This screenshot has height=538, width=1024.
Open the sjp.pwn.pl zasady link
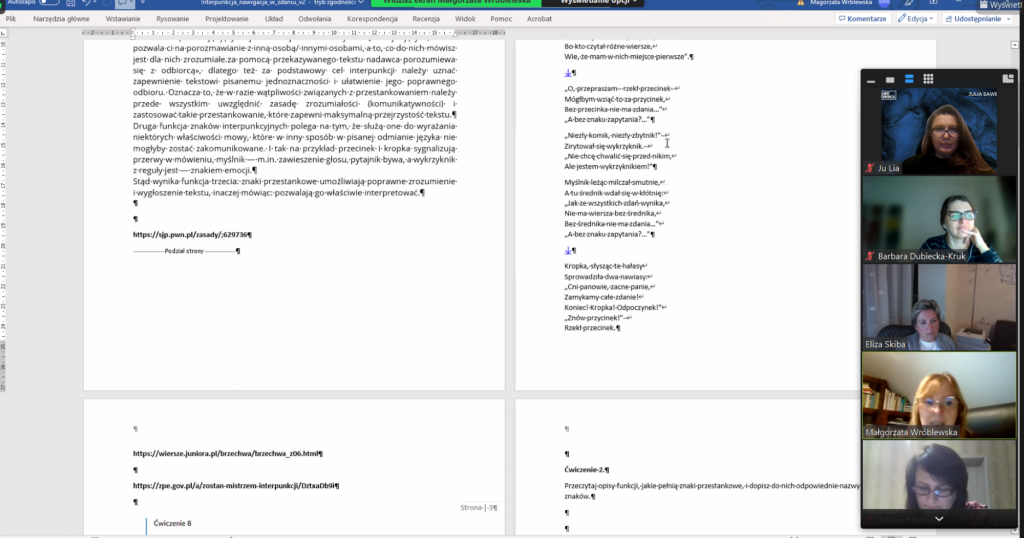pos(190,235)
